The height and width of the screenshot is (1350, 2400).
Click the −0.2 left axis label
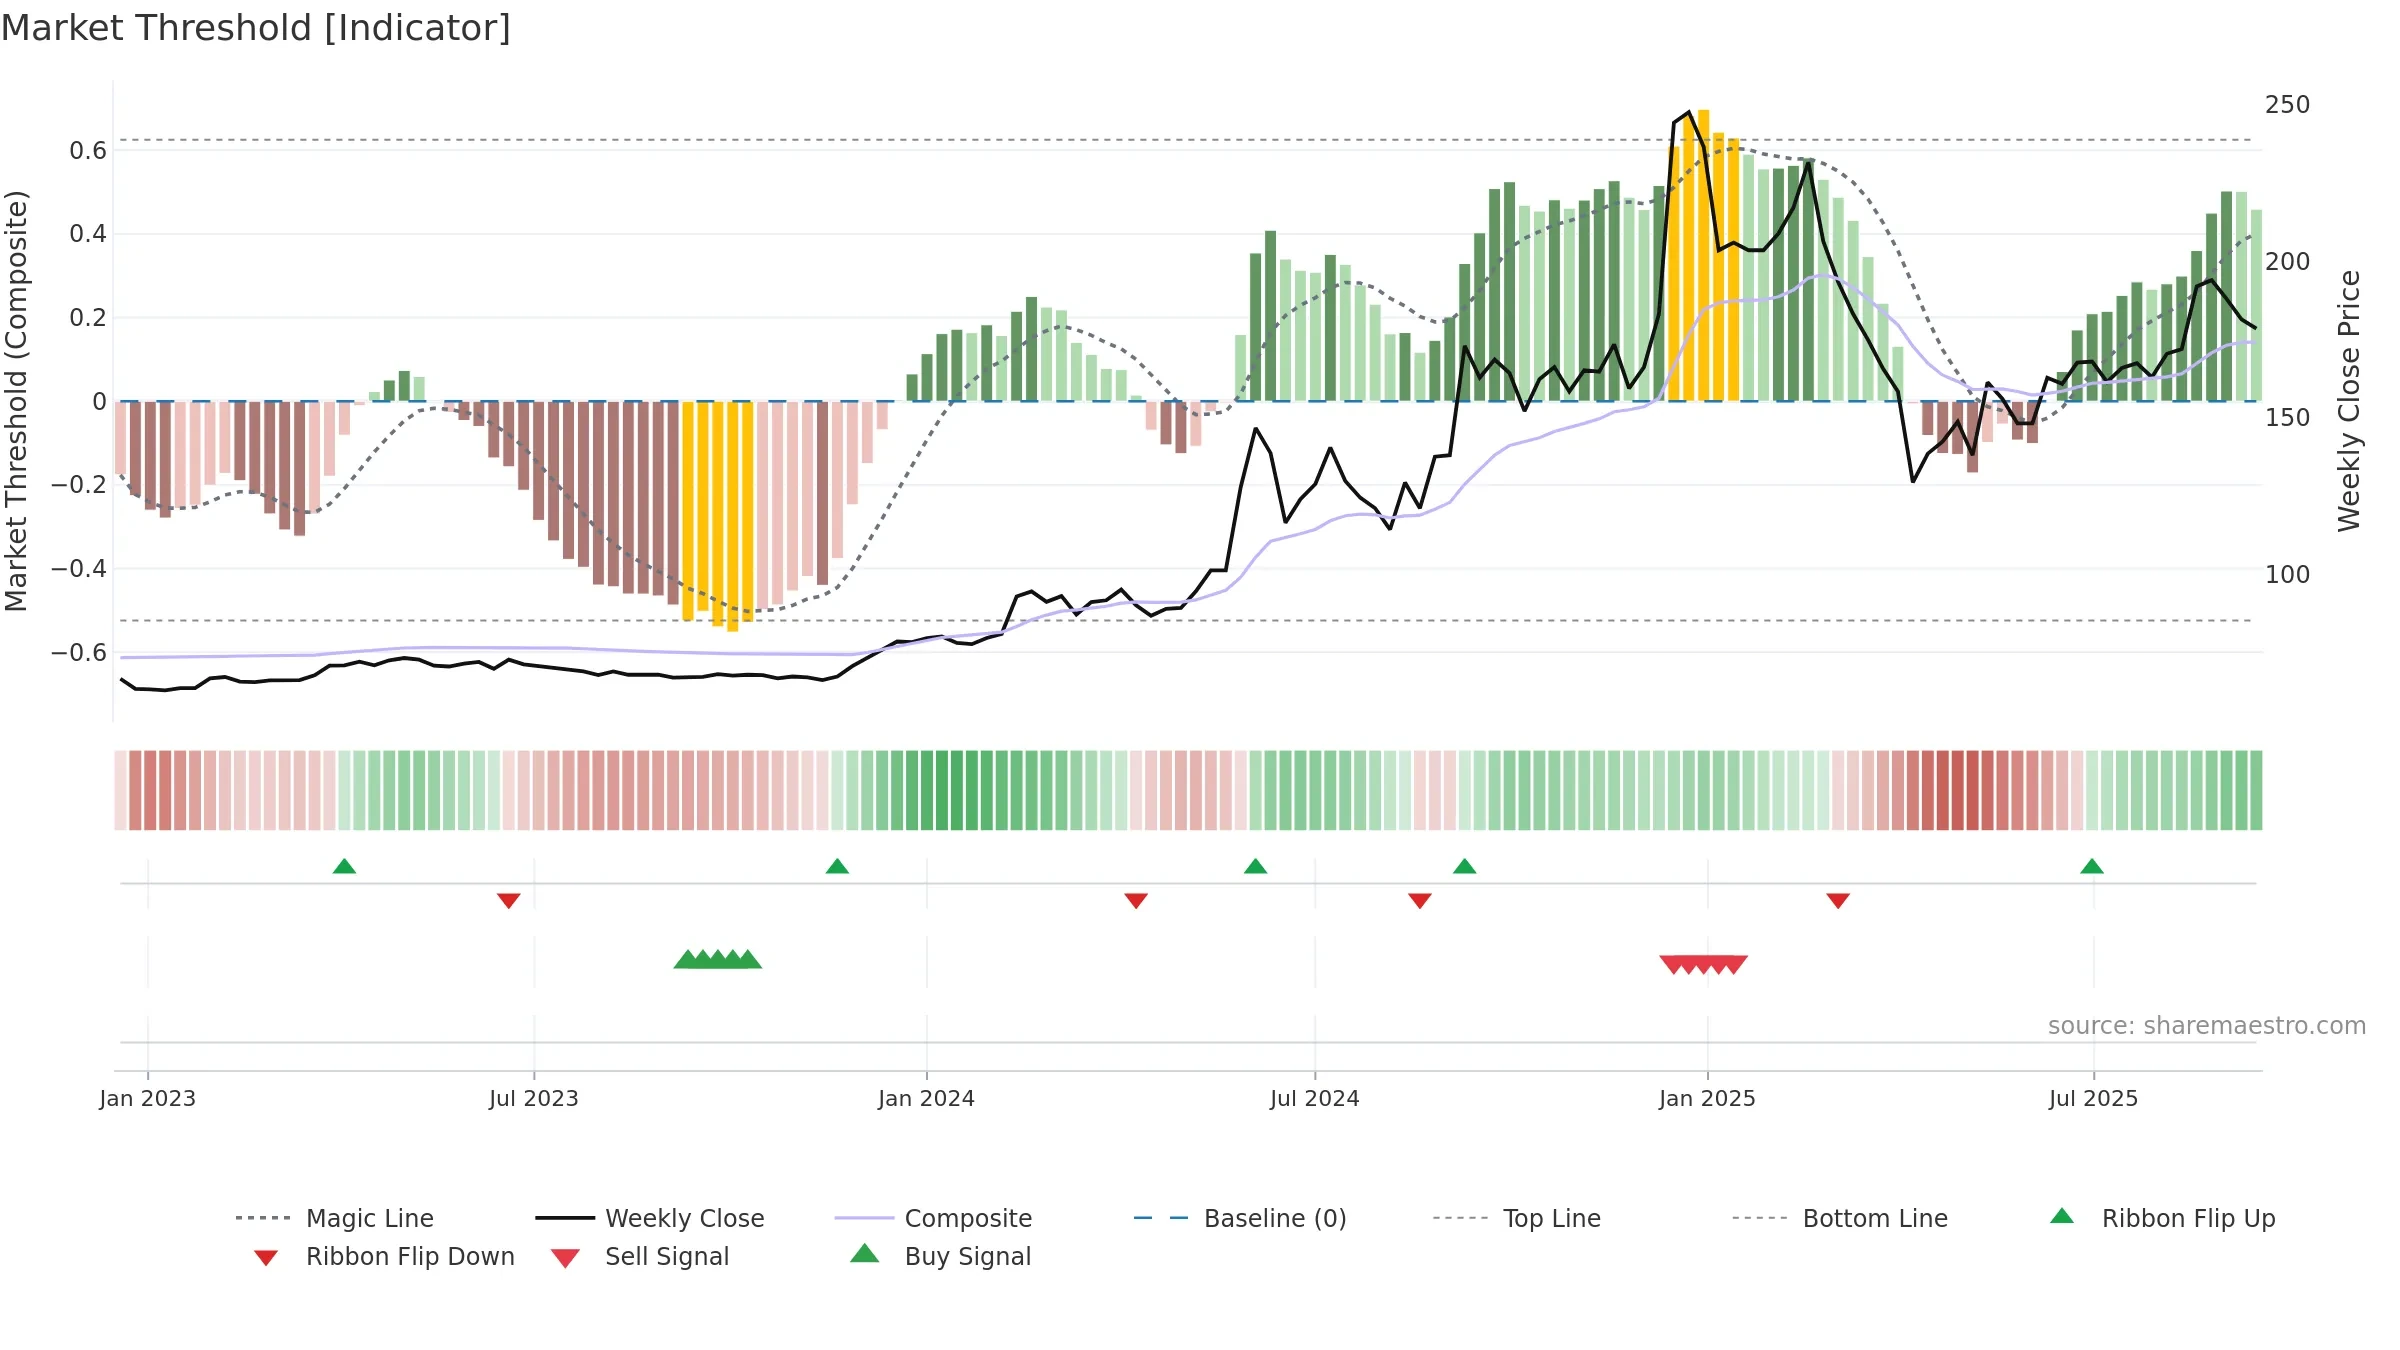(x=79, y=485)
